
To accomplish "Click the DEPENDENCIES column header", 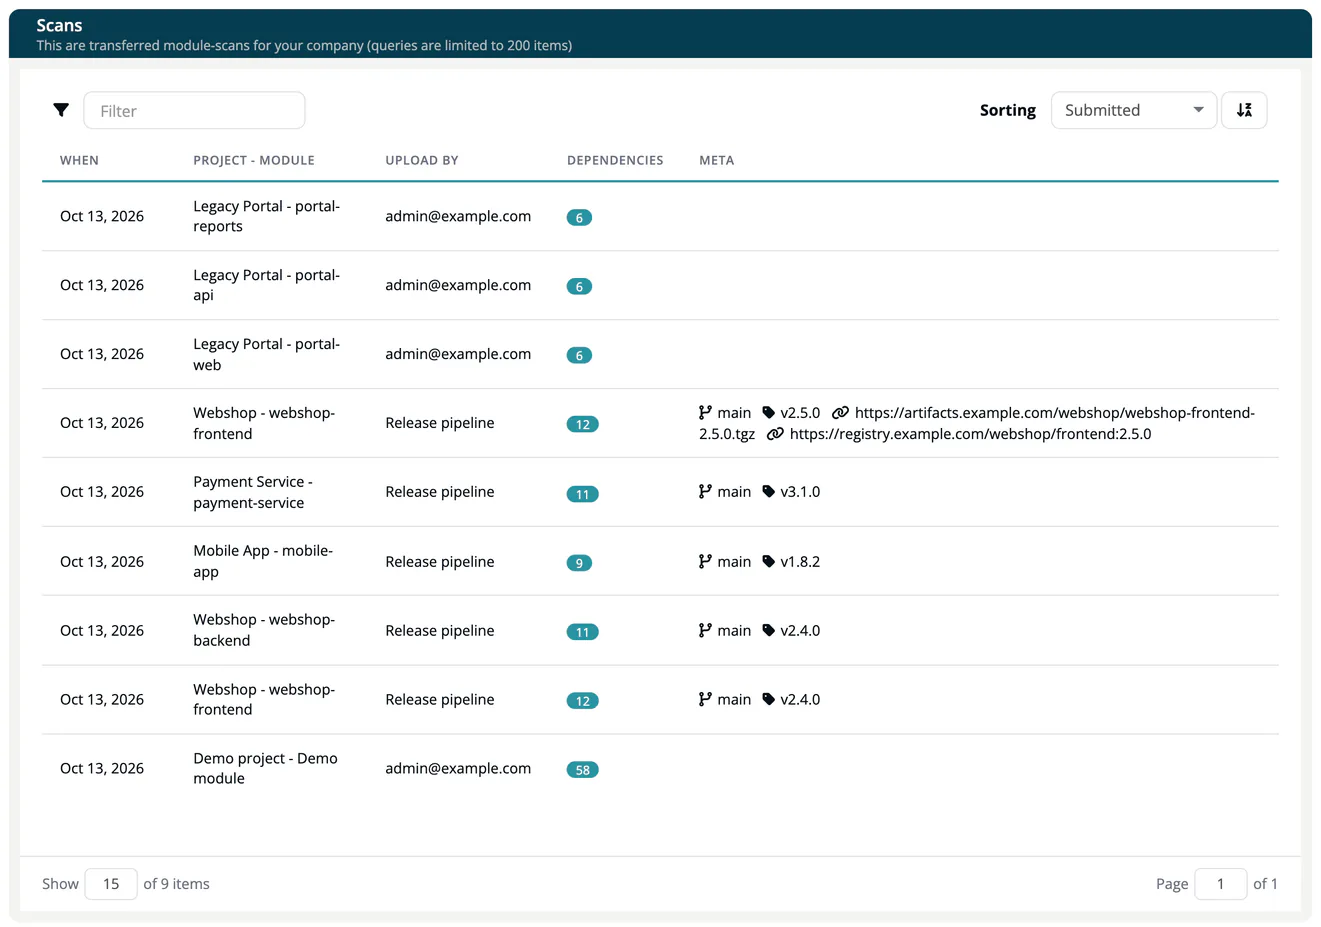I will tap(615, 160).
